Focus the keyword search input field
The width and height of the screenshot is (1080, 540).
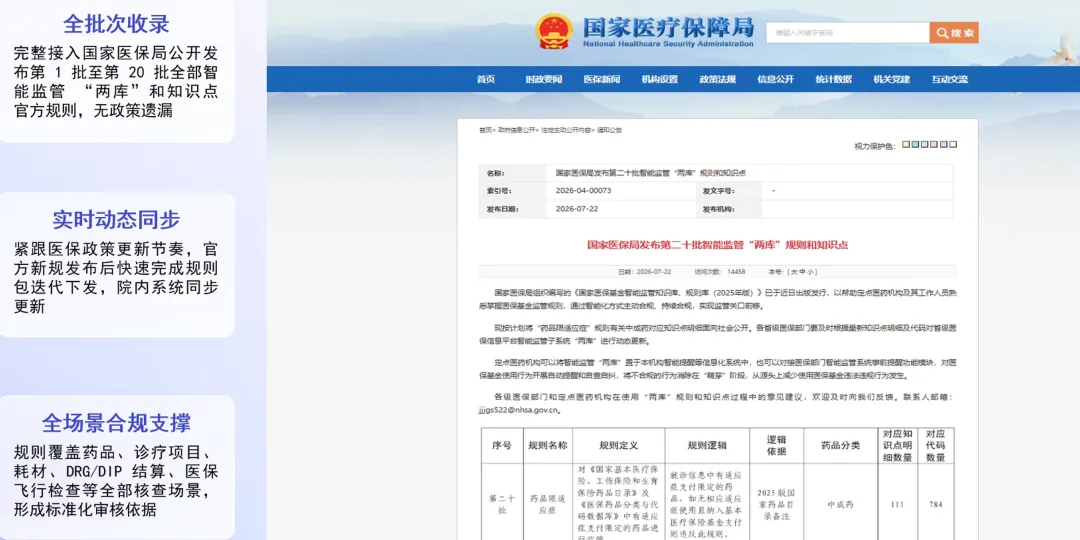pyautogui.click(x=848, y=32)
